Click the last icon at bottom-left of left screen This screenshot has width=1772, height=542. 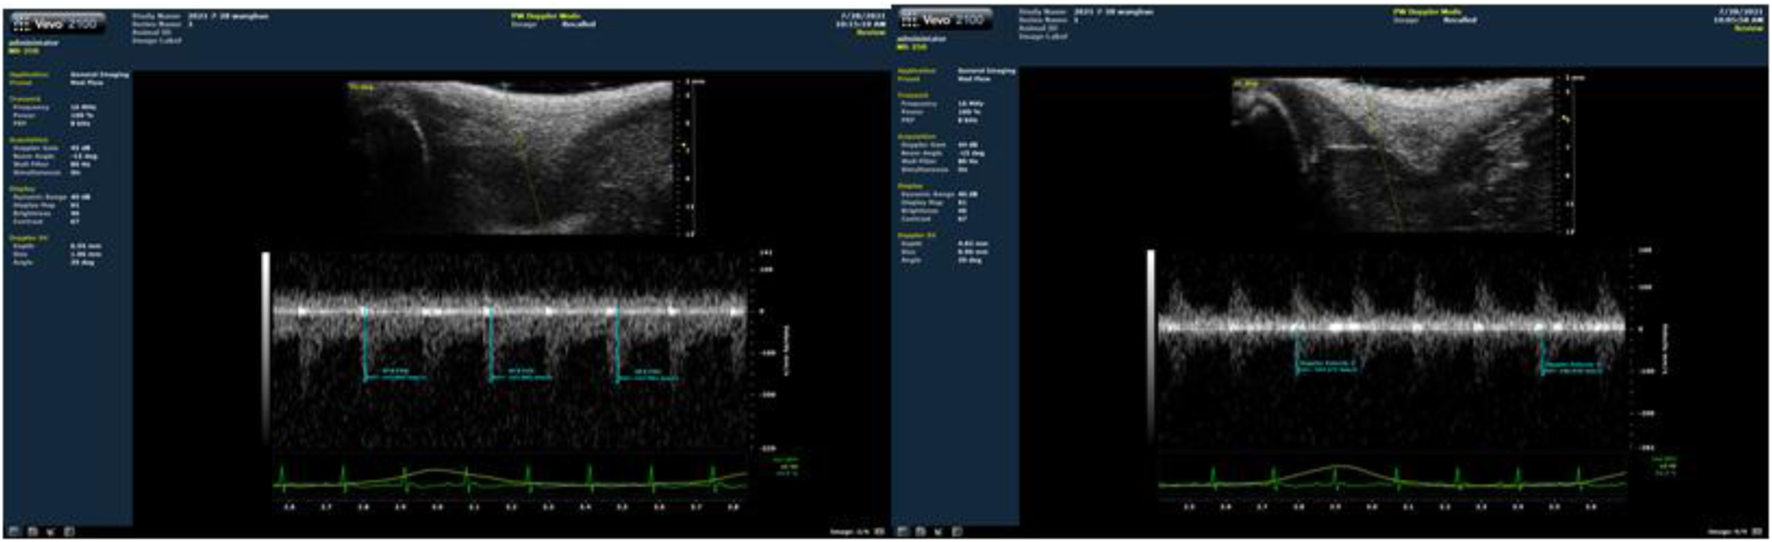(x=68, y=531)
